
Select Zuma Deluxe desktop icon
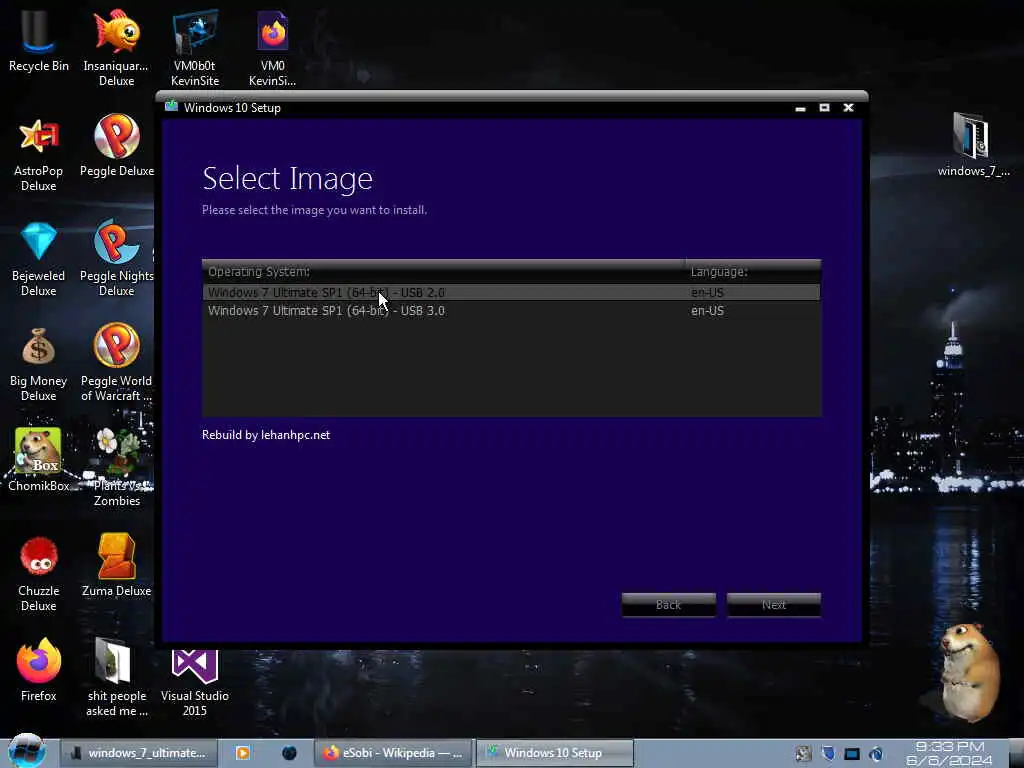116,566
